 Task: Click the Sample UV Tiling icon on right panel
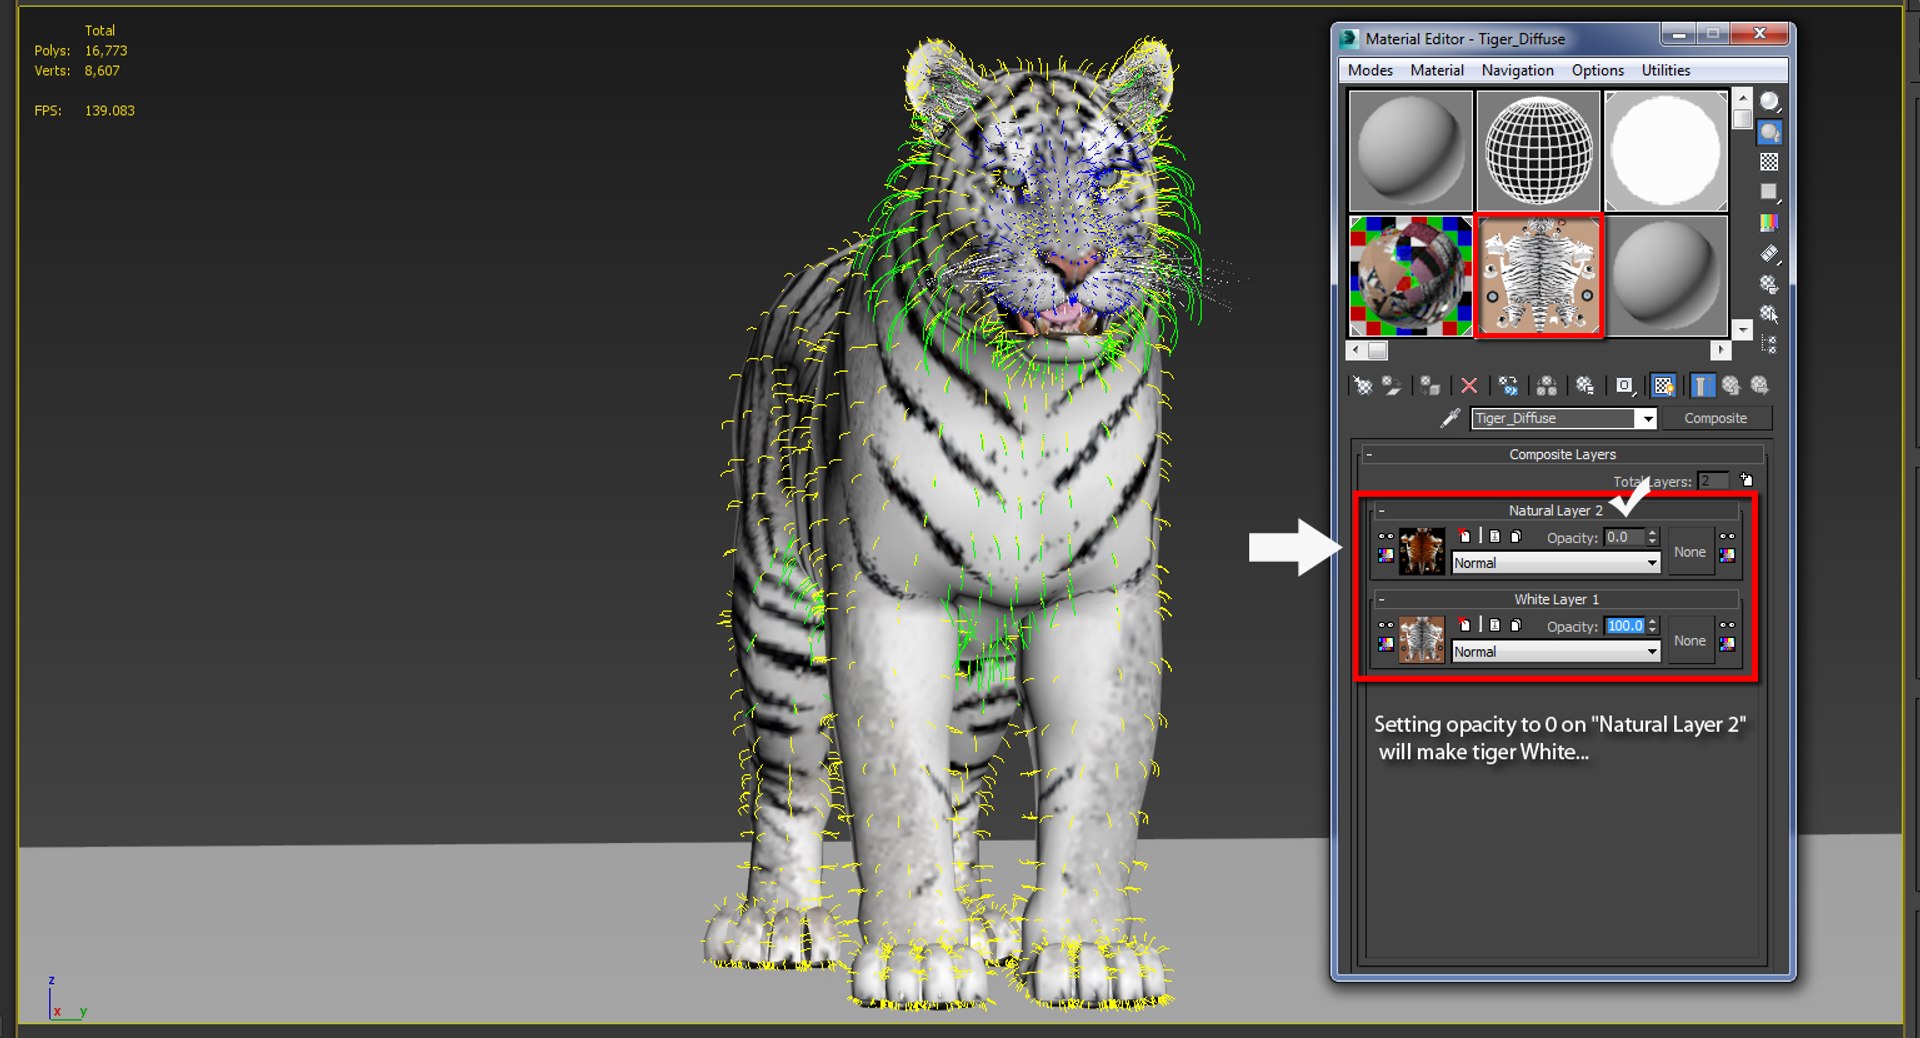click(1770, 192)
